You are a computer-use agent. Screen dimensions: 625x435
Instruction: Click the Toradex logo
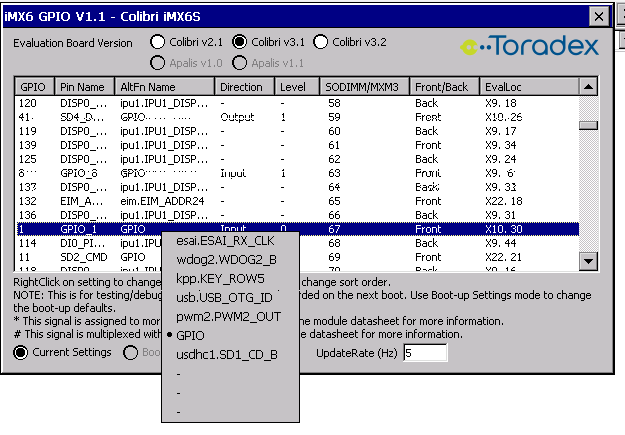529,45
